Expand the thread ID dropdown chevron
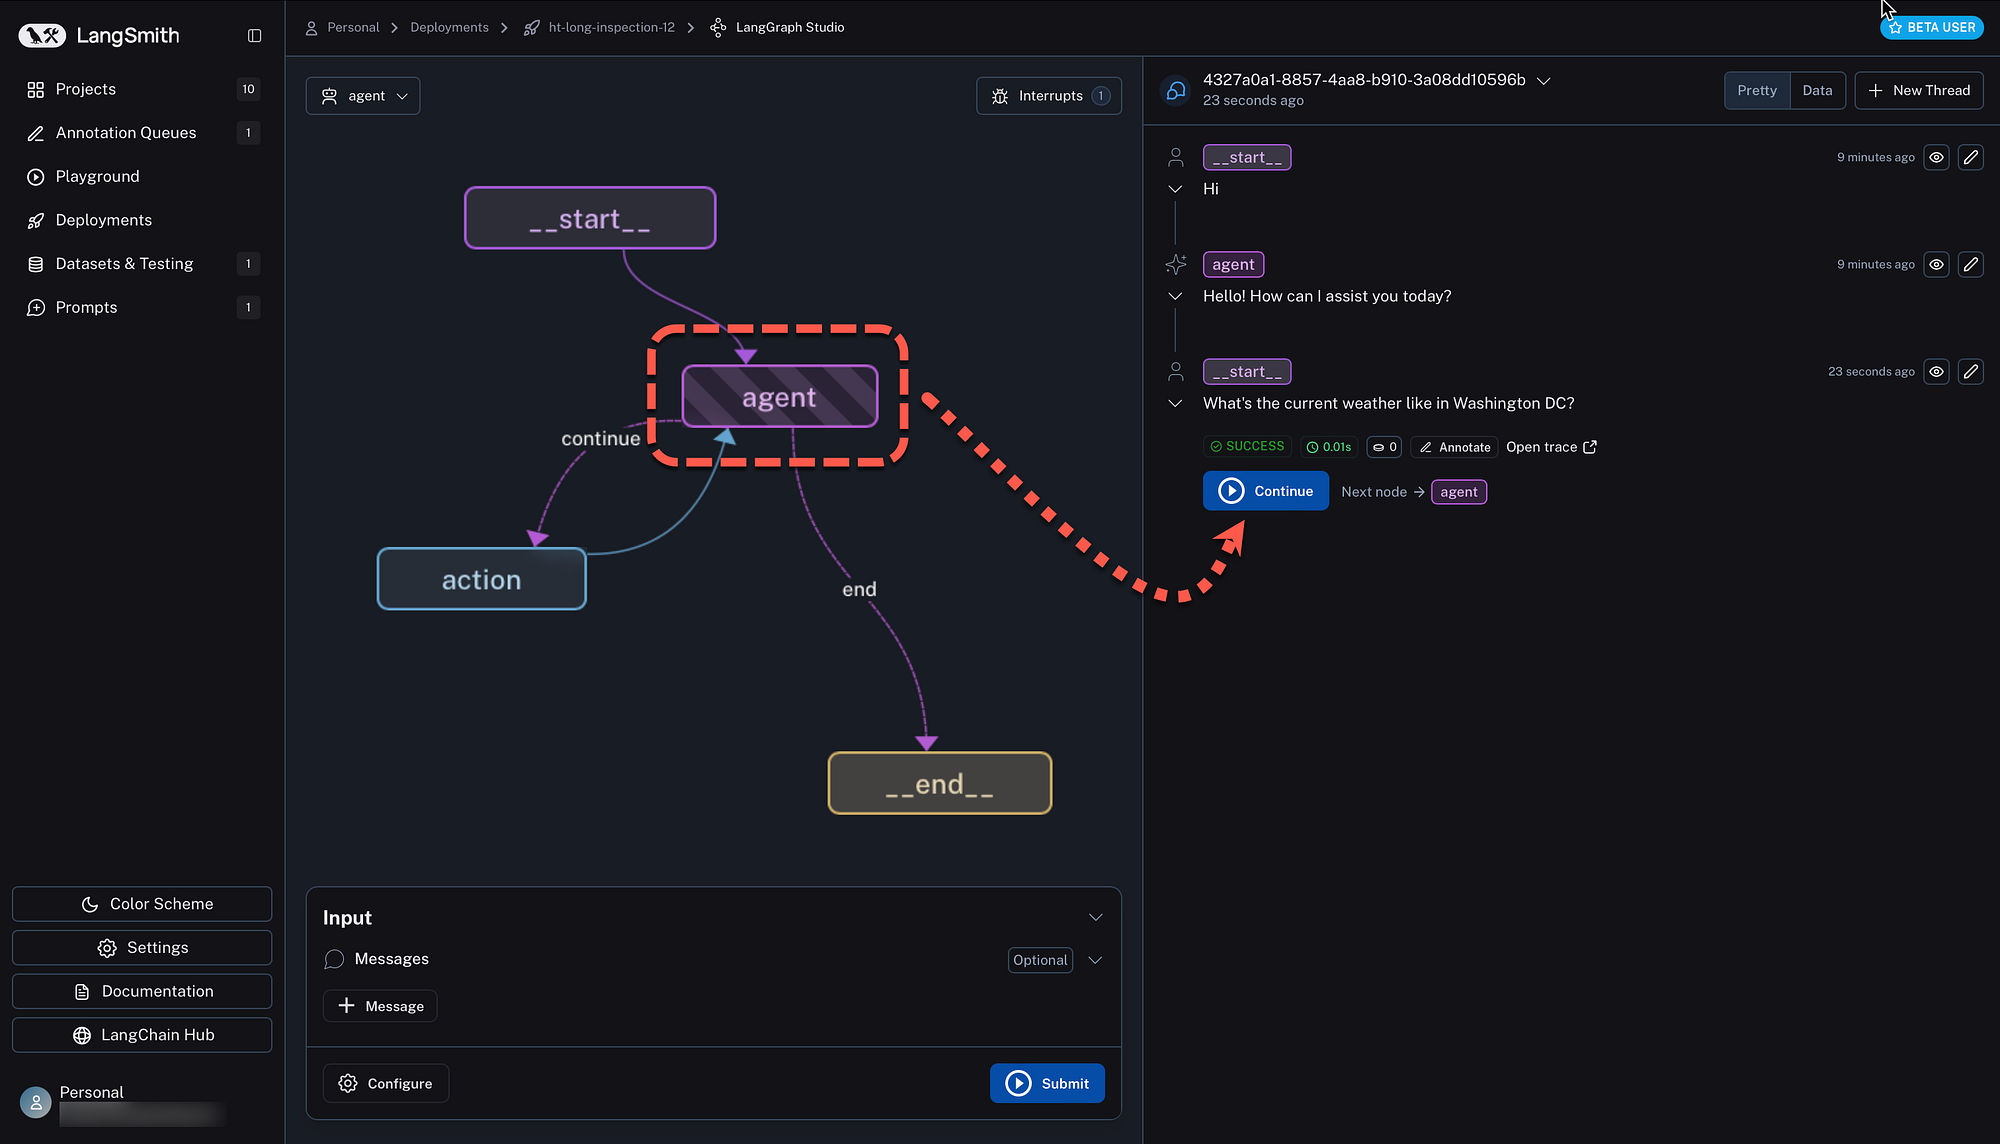2000x1144 pixels. pos(1543,81)
